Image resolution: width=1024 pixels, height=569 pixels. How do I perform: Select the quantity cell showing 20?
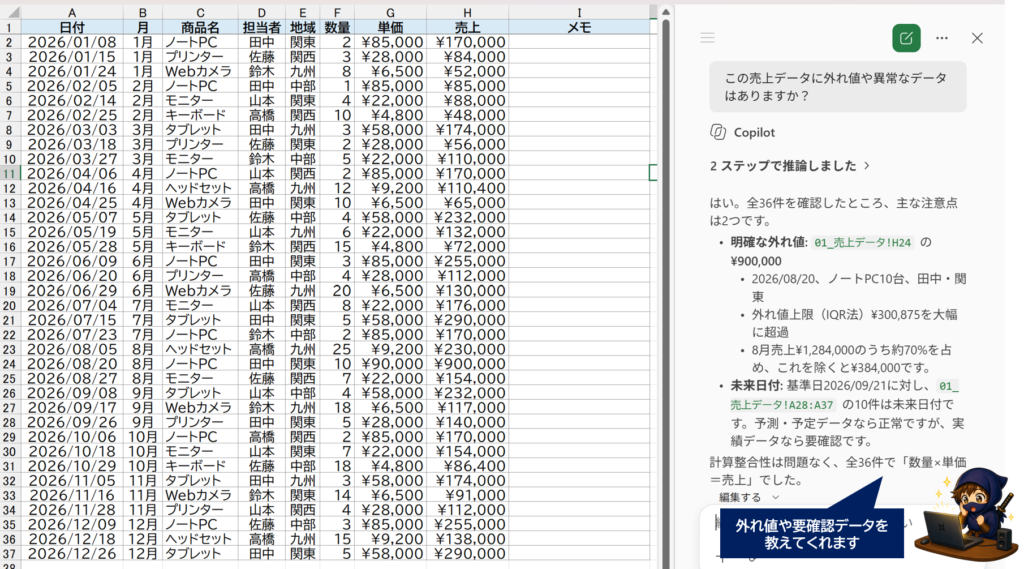337,291
